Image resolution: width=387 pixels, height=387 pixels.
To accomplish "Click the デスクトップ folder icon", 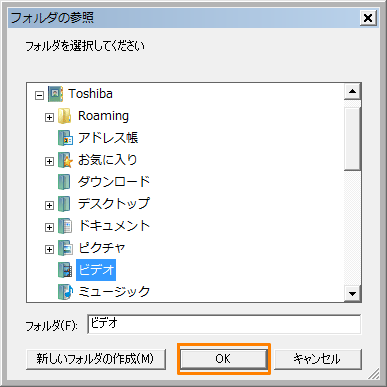I will 64,204.
